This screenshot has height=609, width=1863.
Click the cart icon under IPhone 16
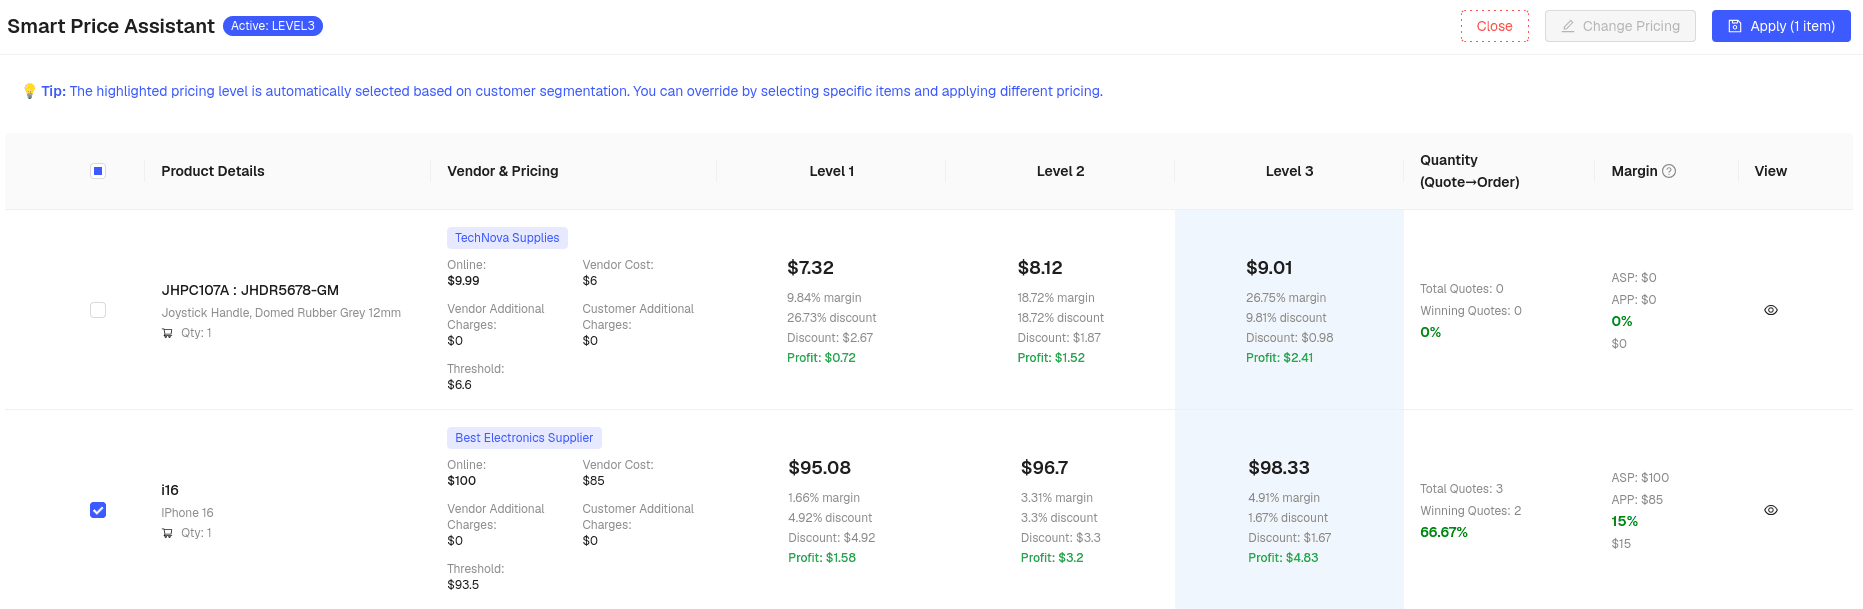click(167, 533)
